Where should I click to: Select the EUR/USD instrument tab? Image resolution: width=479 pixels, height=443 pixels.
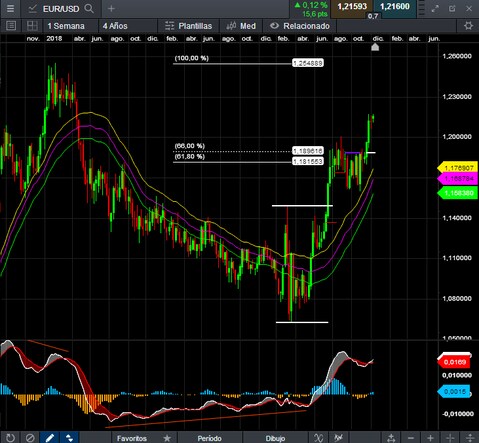pos(61,9)
